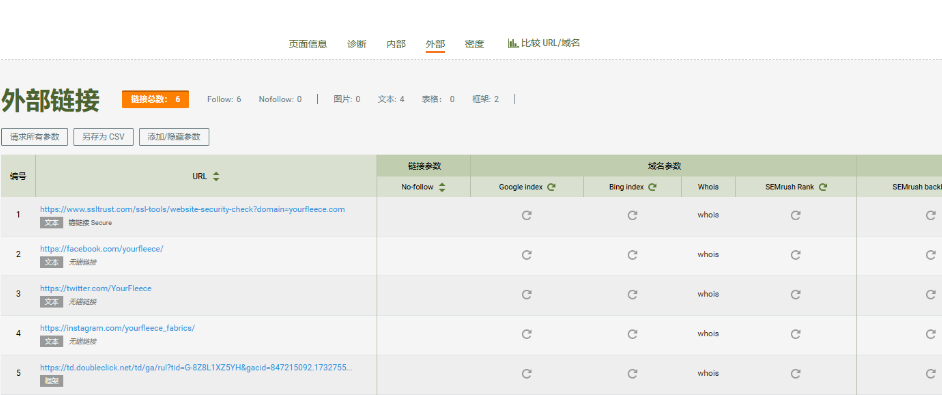Click the 请求所有参数 button

pos(34,136)
